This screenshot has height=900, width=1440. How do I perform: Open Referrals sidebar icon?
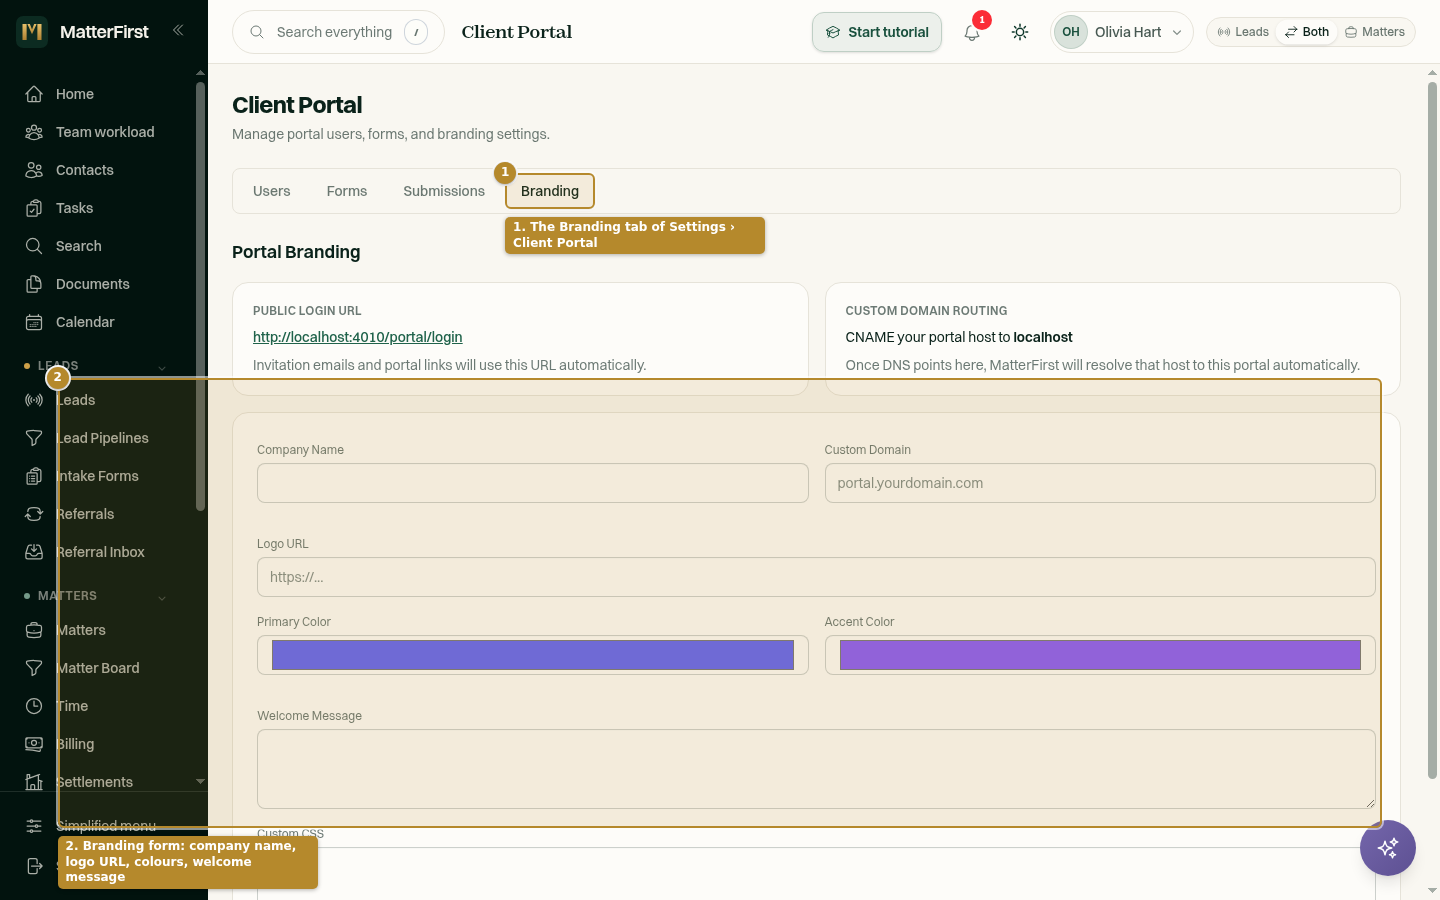point(34,514)
